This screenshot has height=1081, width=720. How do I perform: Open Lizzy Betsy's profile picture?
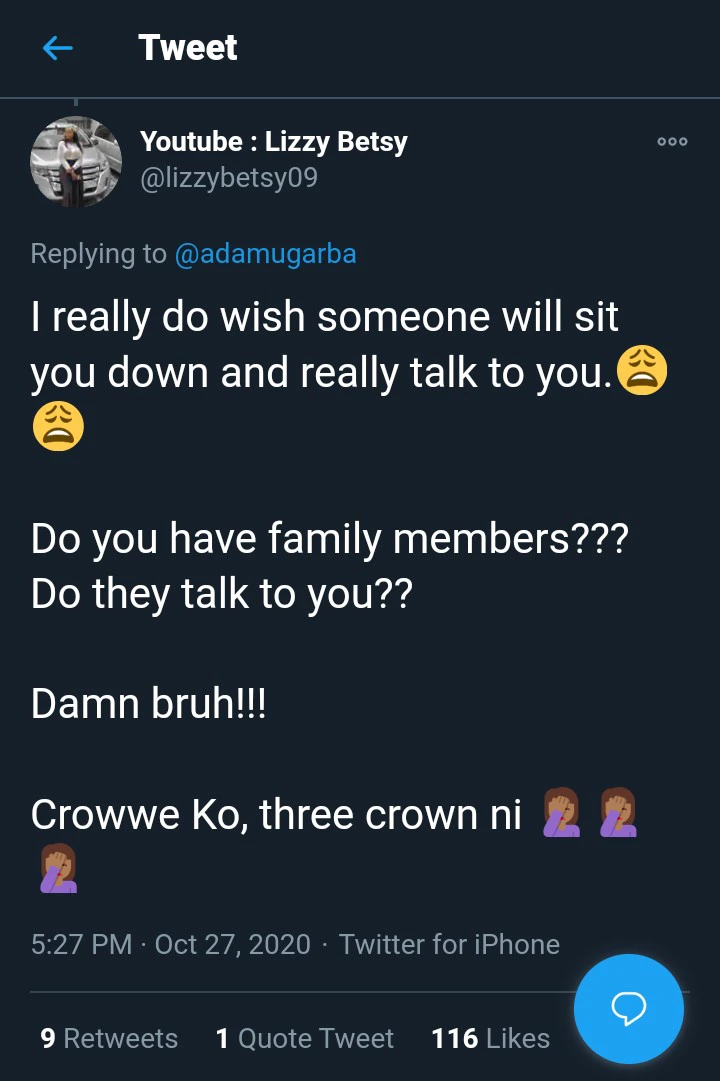pos(76,161)
